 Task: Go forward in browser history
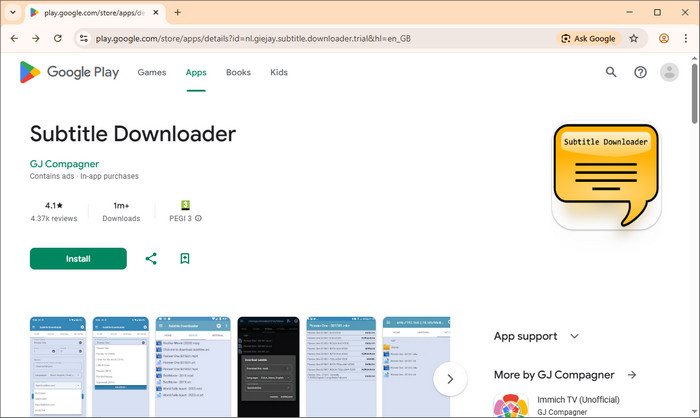tap(36, 38)
